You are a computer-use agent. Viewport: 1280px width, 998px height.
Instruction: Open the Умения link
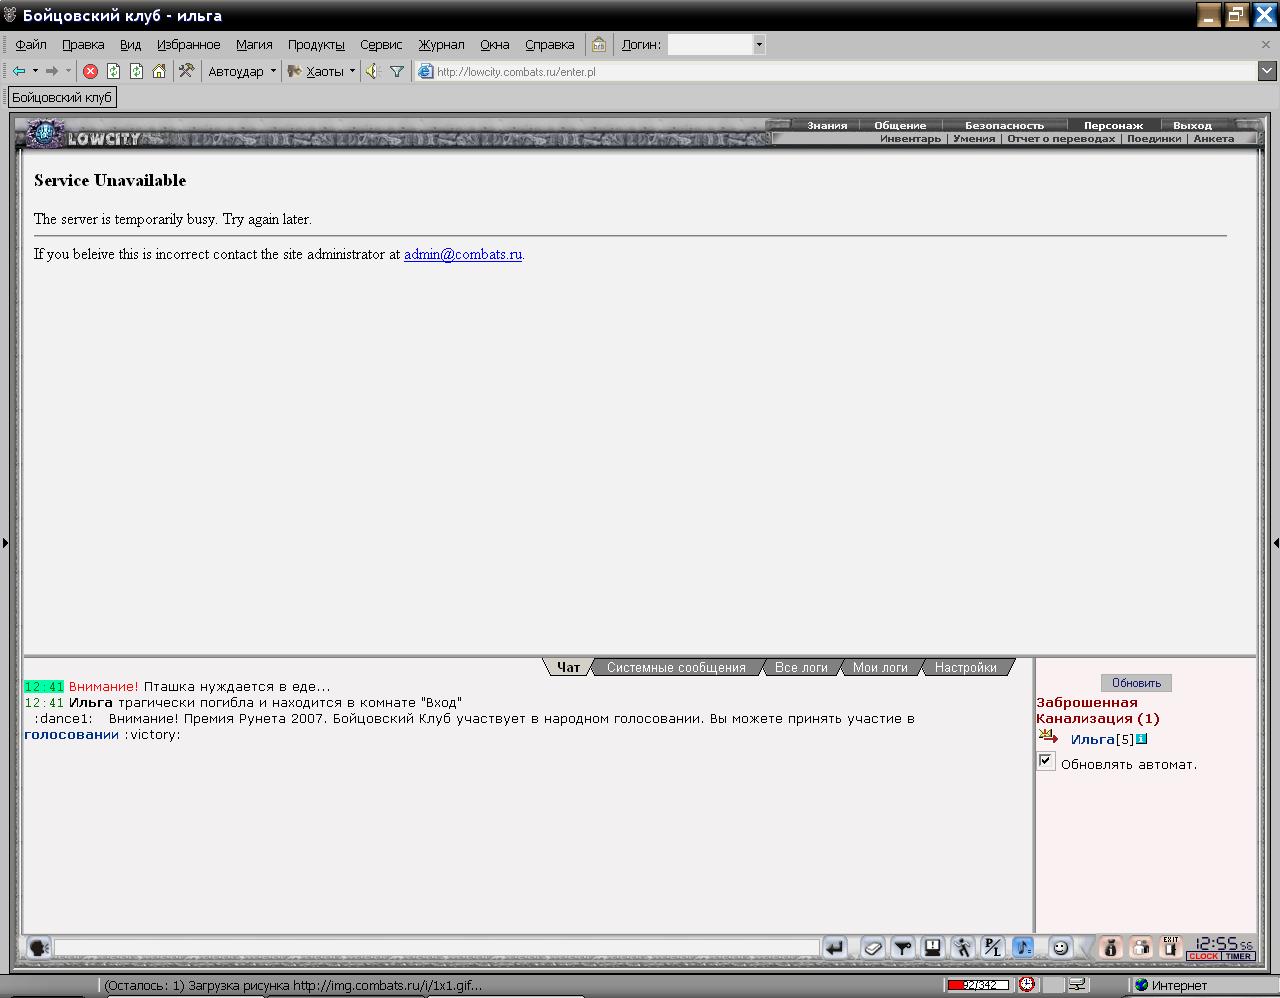pyautogui.click(x=974, y=139)
